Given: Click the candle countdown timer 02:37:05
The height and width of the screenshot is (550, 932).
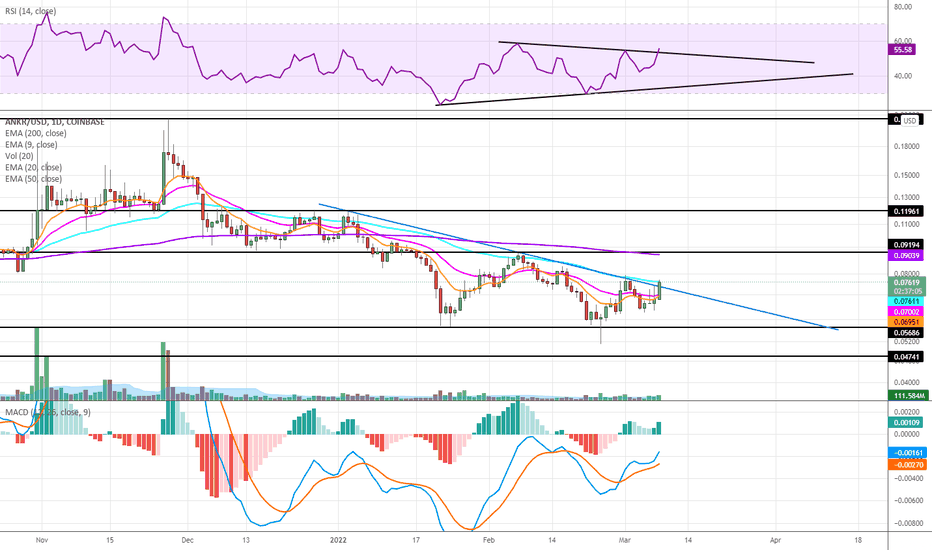Looking at the screenshot, I should pyautogui.click(x=906, y=291).
